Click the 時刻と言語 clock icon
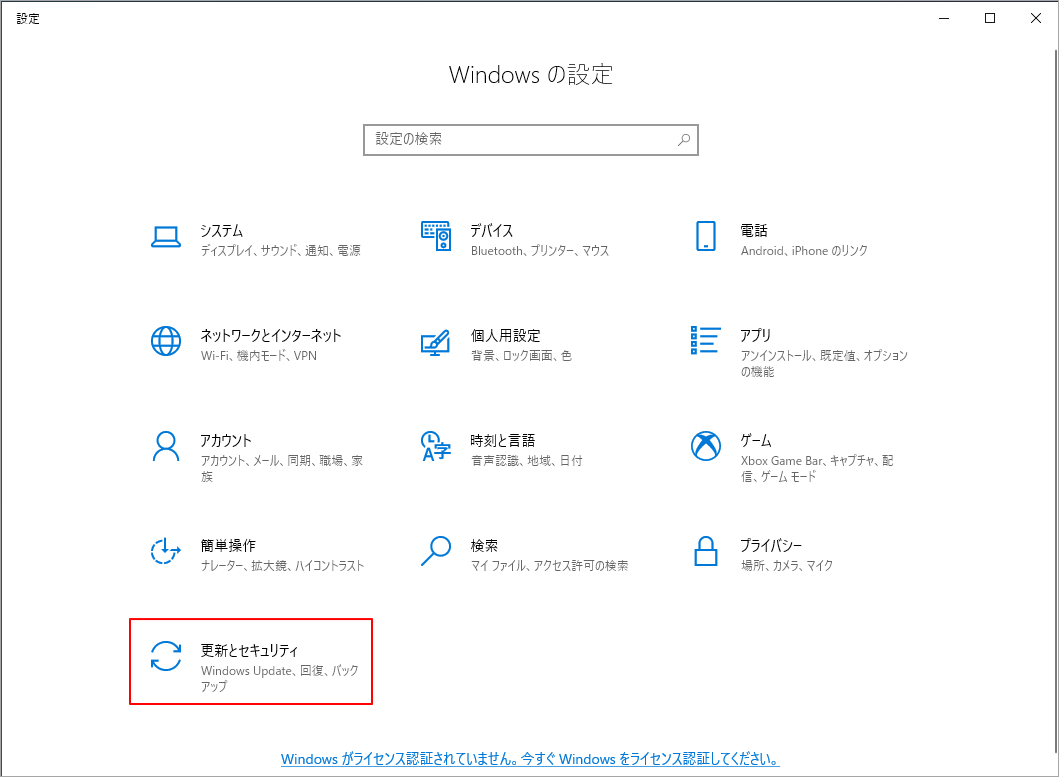Screen dimensions: 1059x777 click(436, 446)
